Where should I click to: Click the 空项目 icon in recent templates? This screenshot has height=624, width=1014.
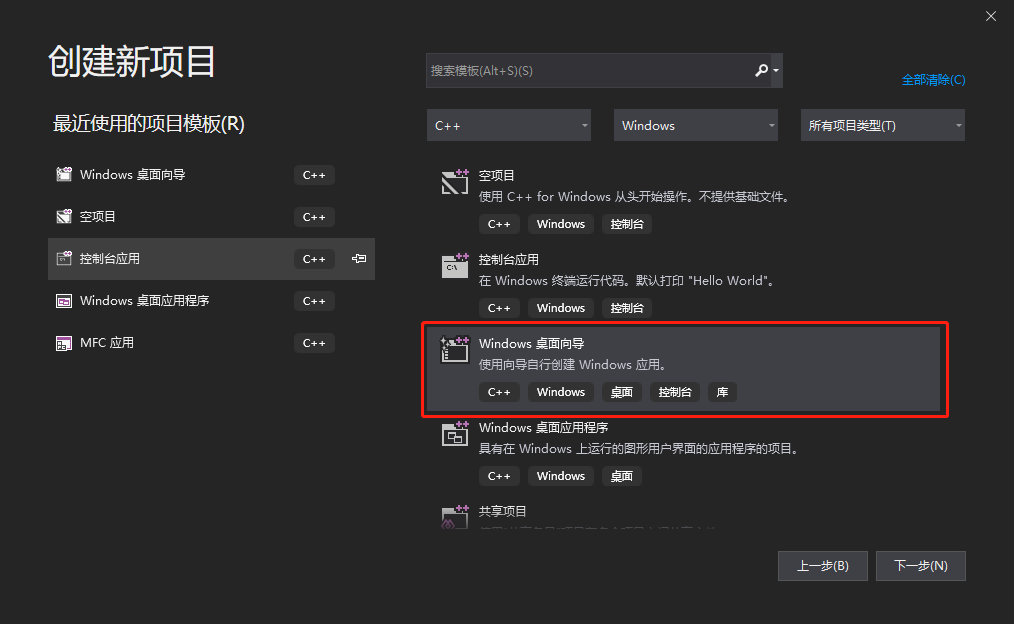tap(63, 217)
